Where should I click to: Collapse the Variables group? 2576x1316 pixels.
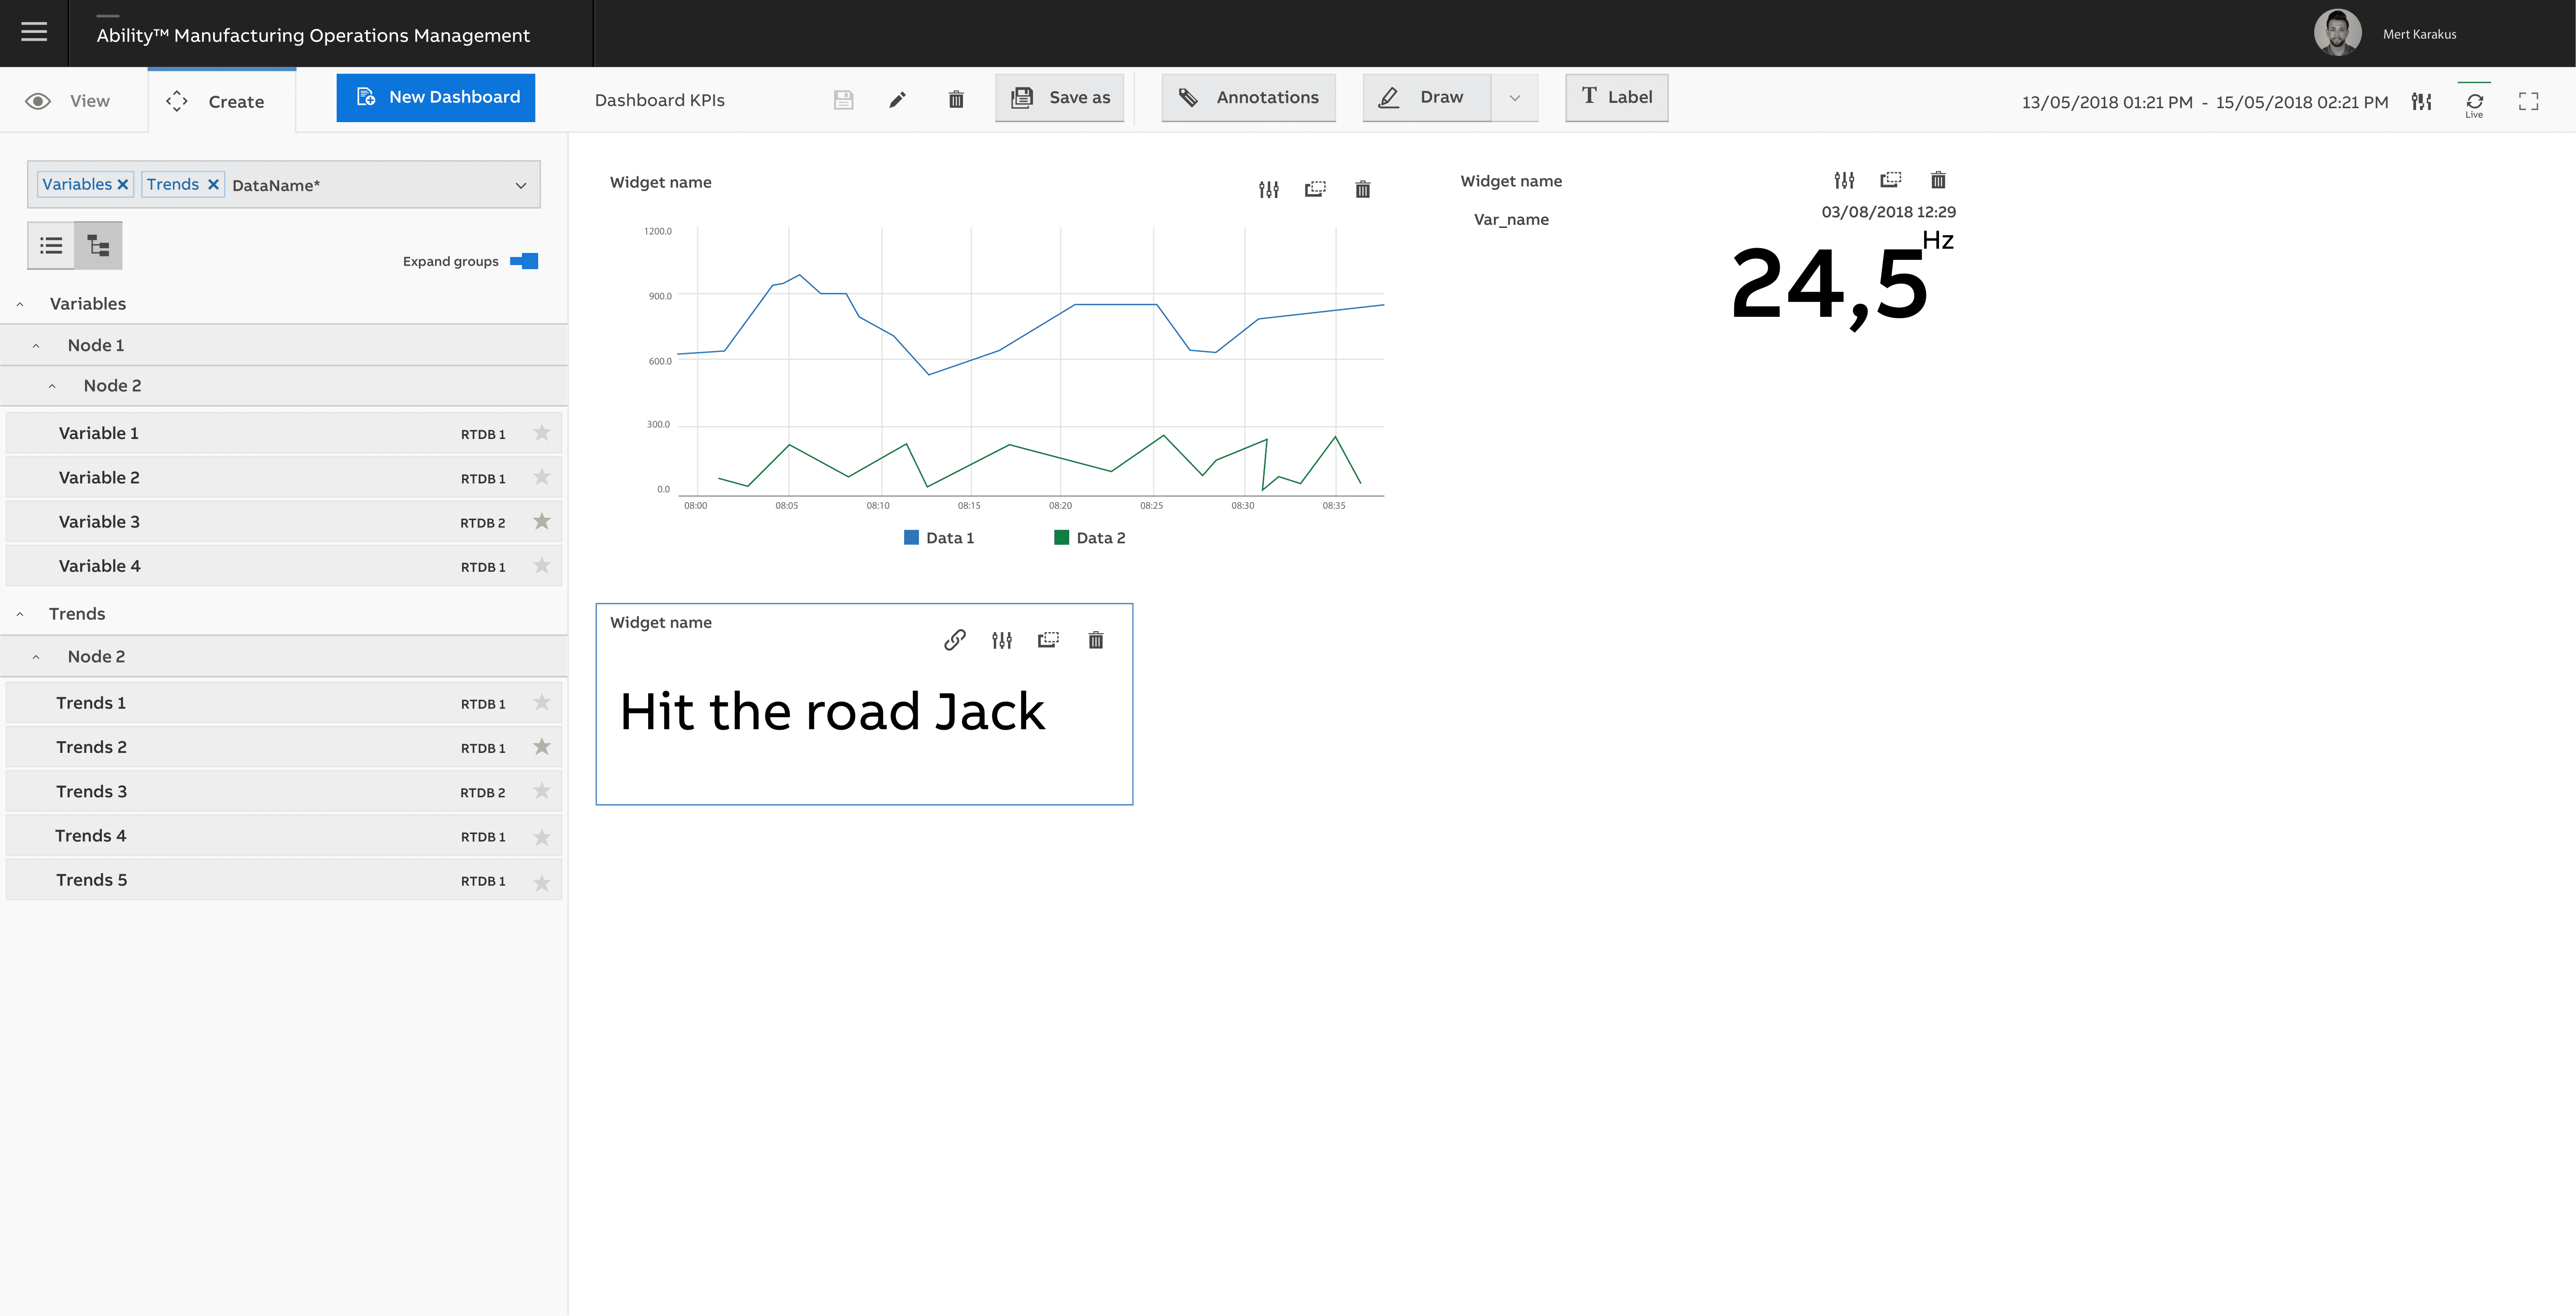click(x=20, y=304)
